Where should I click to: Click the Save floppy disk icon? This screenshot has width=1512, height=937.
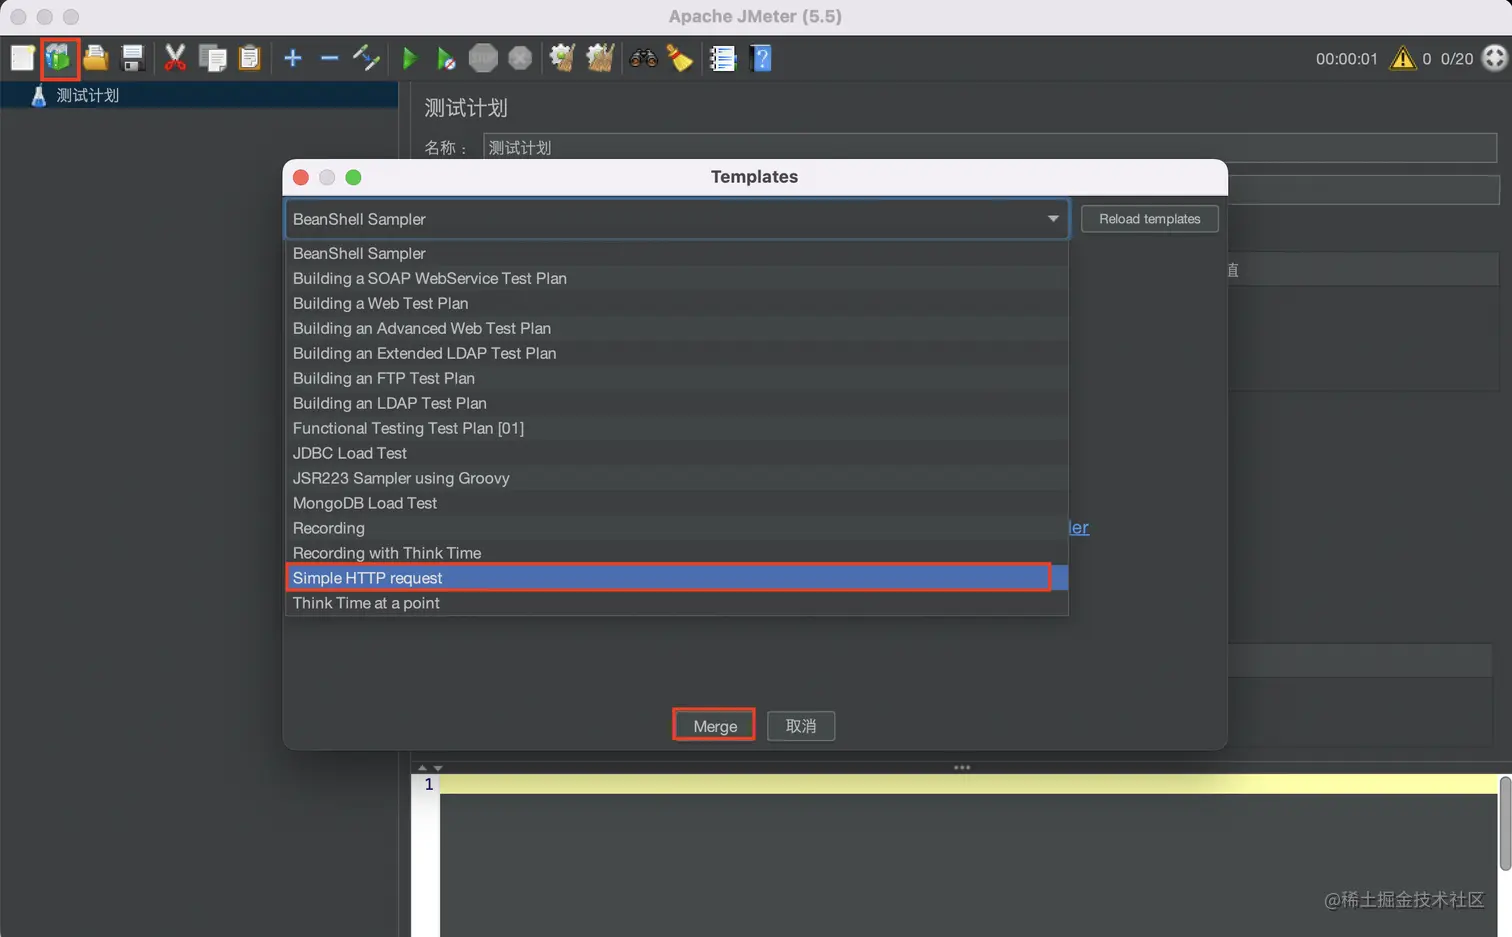(x=133, y=58)
